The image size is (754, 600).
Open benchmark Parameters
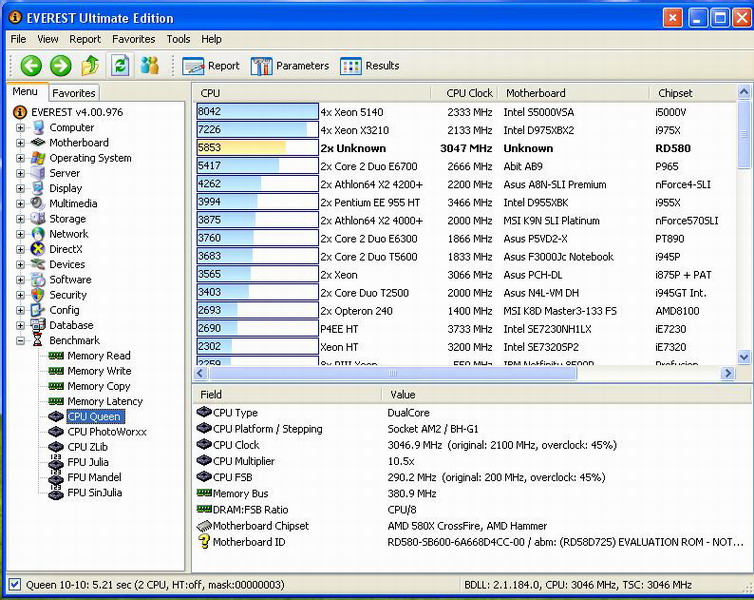pyautogui.click(x=289, y=66)
